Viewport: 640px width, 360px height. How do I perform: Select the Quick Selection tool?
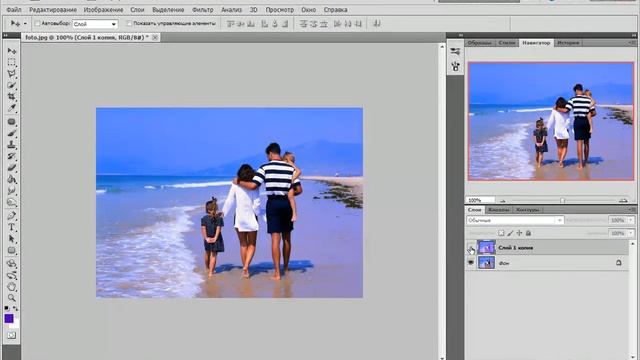pyautogui.click(x=11, y=85)
